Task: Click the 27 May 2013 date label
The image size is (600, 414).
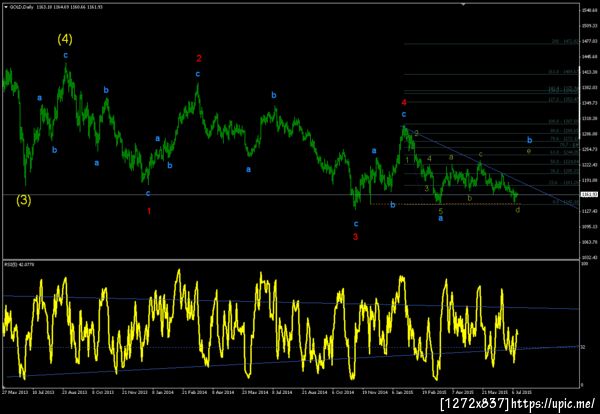Action: pyautogui.click(x=13, y=392)
